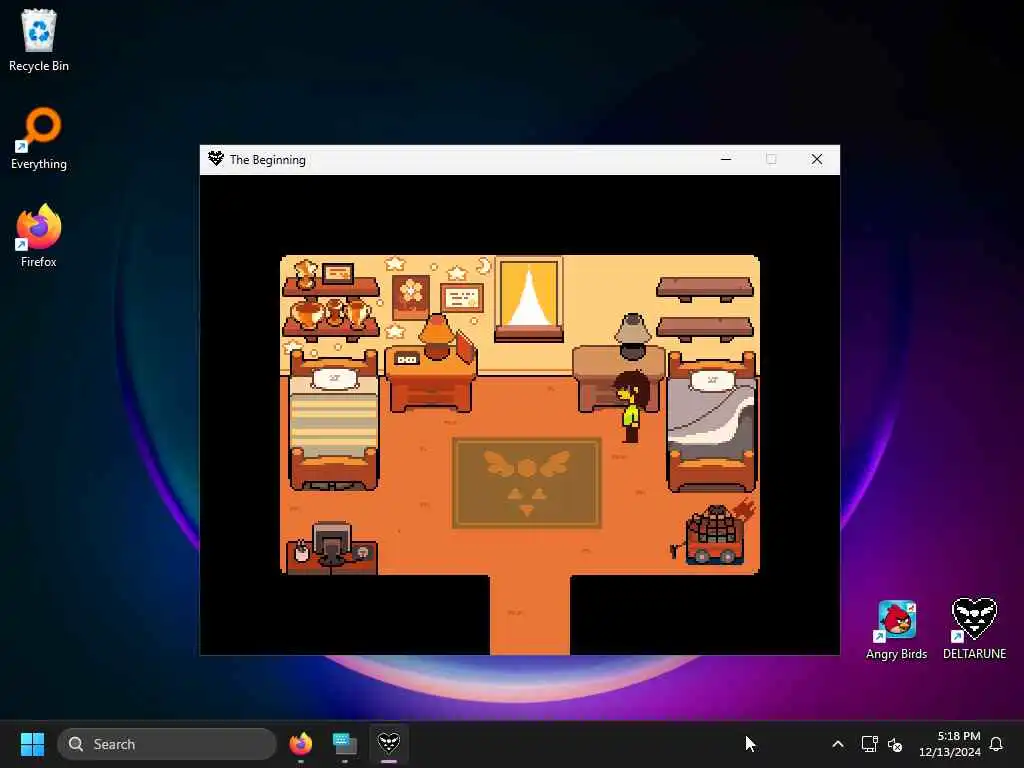Click the gray lamp on right dresser
Viewport: 1024px width, 768px height.
pyautogui.click(x=632, y=336)
